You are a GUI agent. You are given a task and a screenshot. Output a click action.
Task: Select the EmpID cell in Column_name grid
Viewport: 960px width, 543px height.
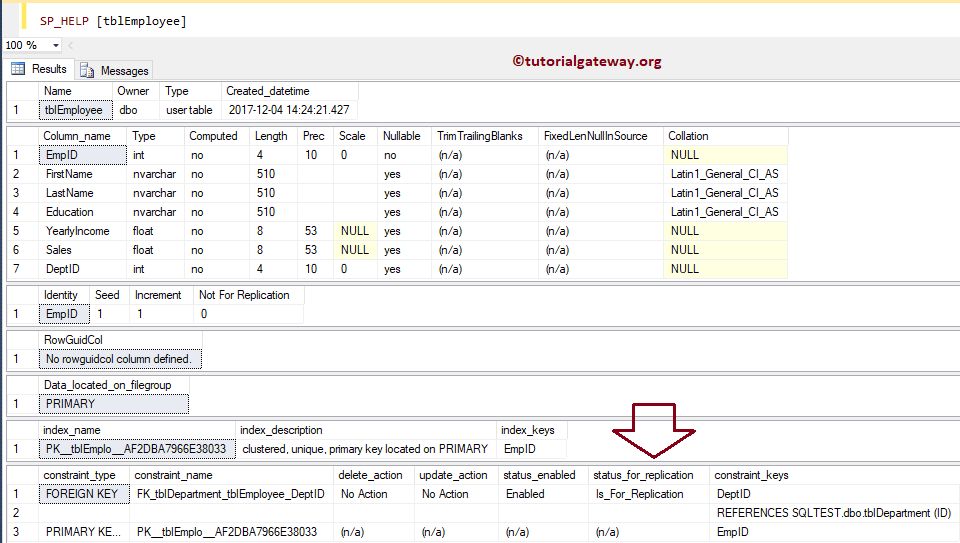click(x=83, y=155)
